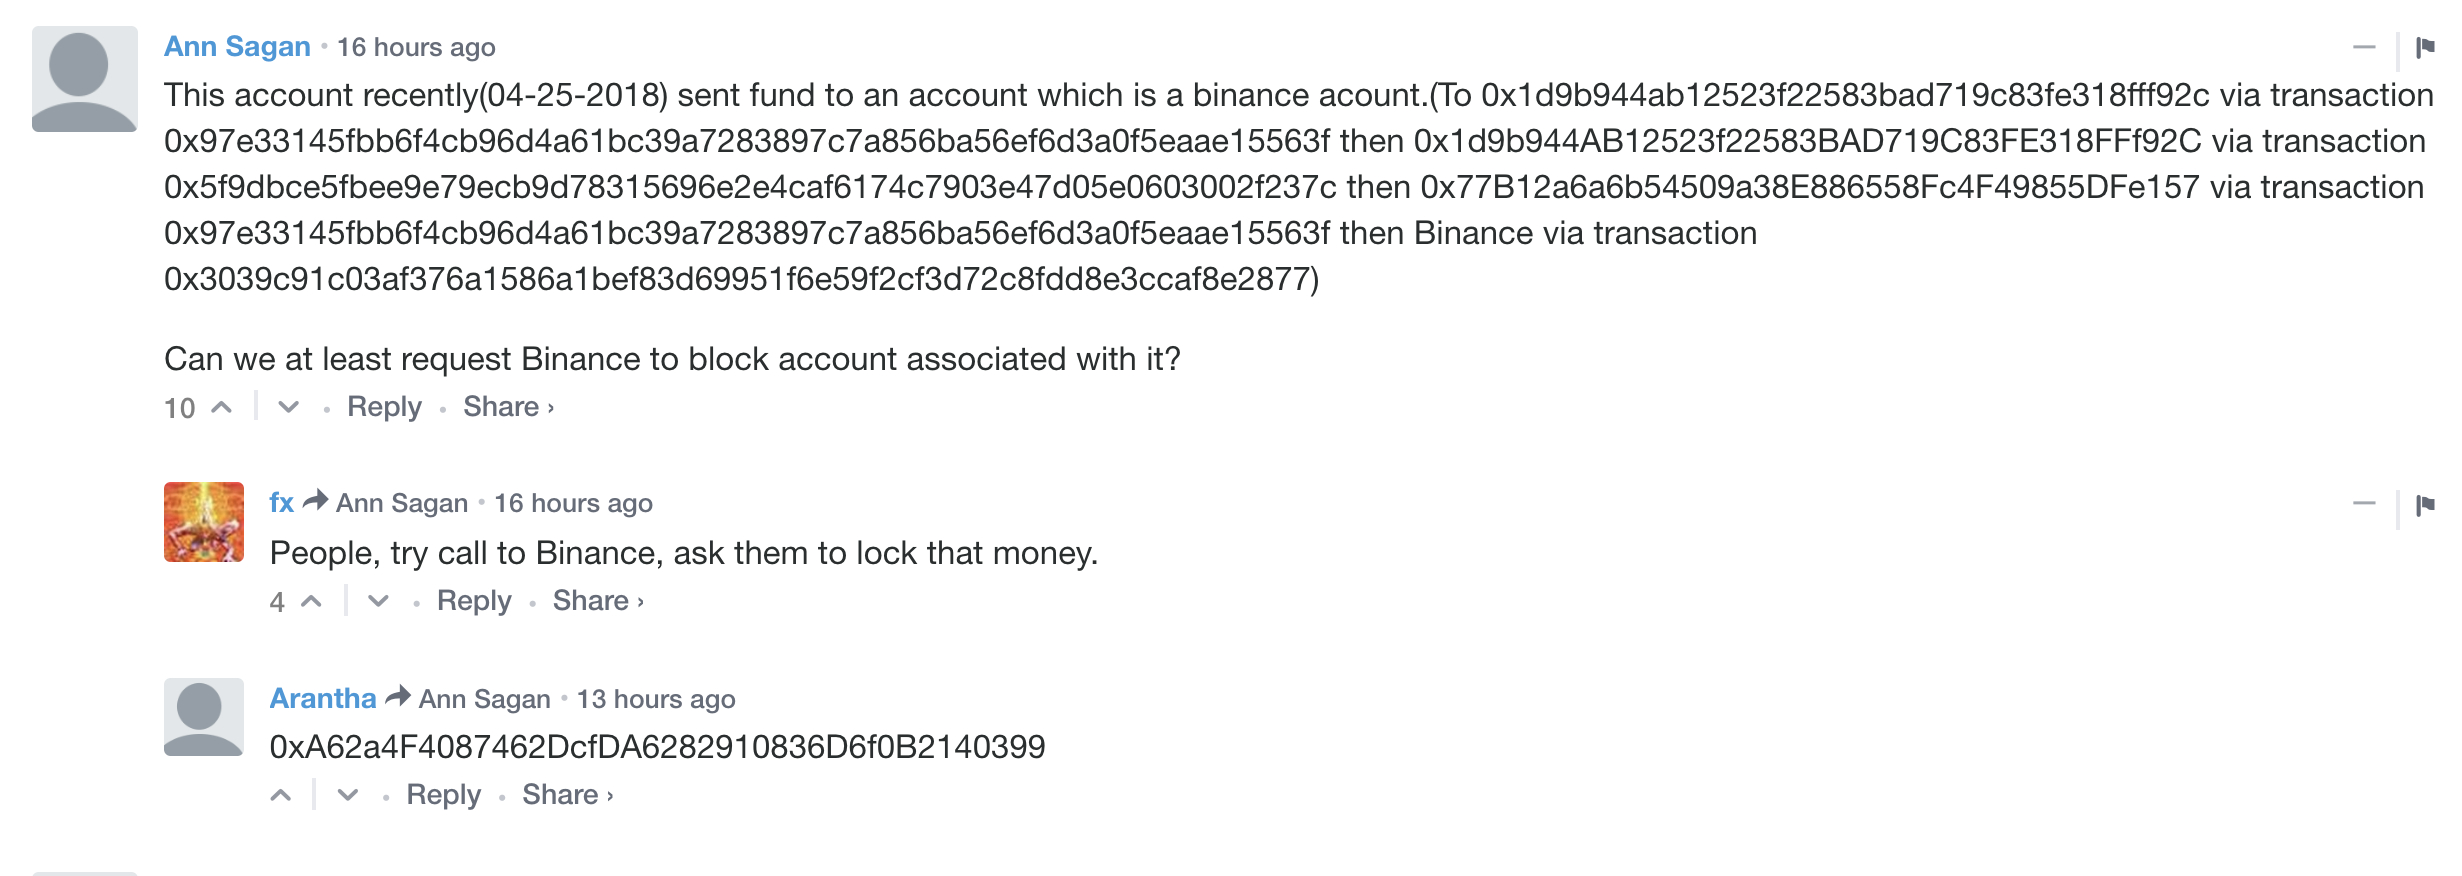Downvote Arantha's address comment

(348, 795)
